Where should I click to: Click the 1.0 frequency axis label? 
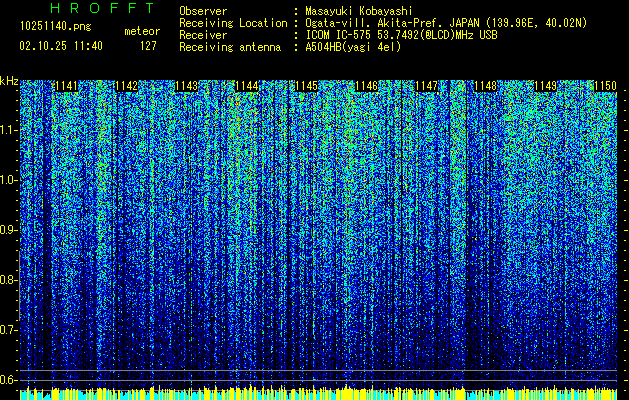pos(8,180)
